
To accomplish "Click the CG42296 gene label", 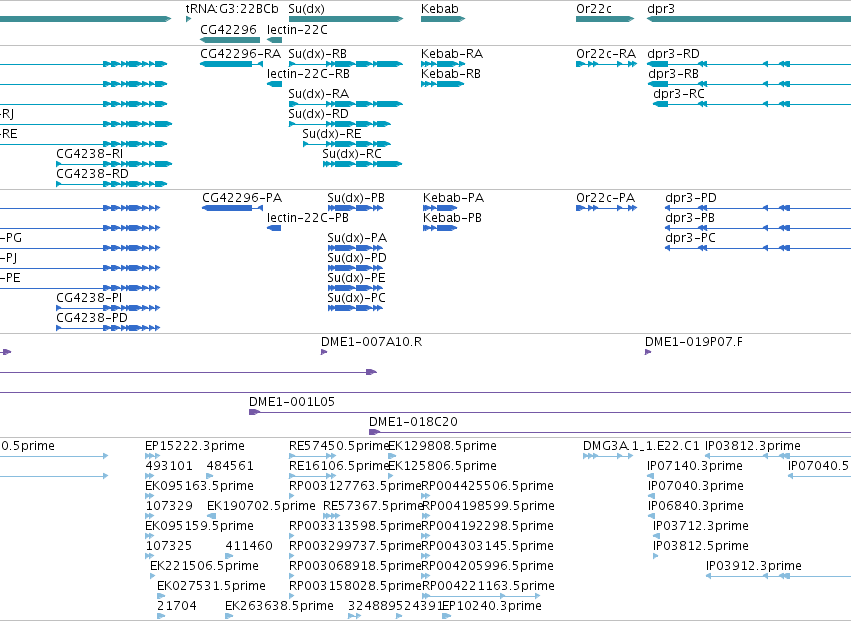I will (x=228, y=29).
